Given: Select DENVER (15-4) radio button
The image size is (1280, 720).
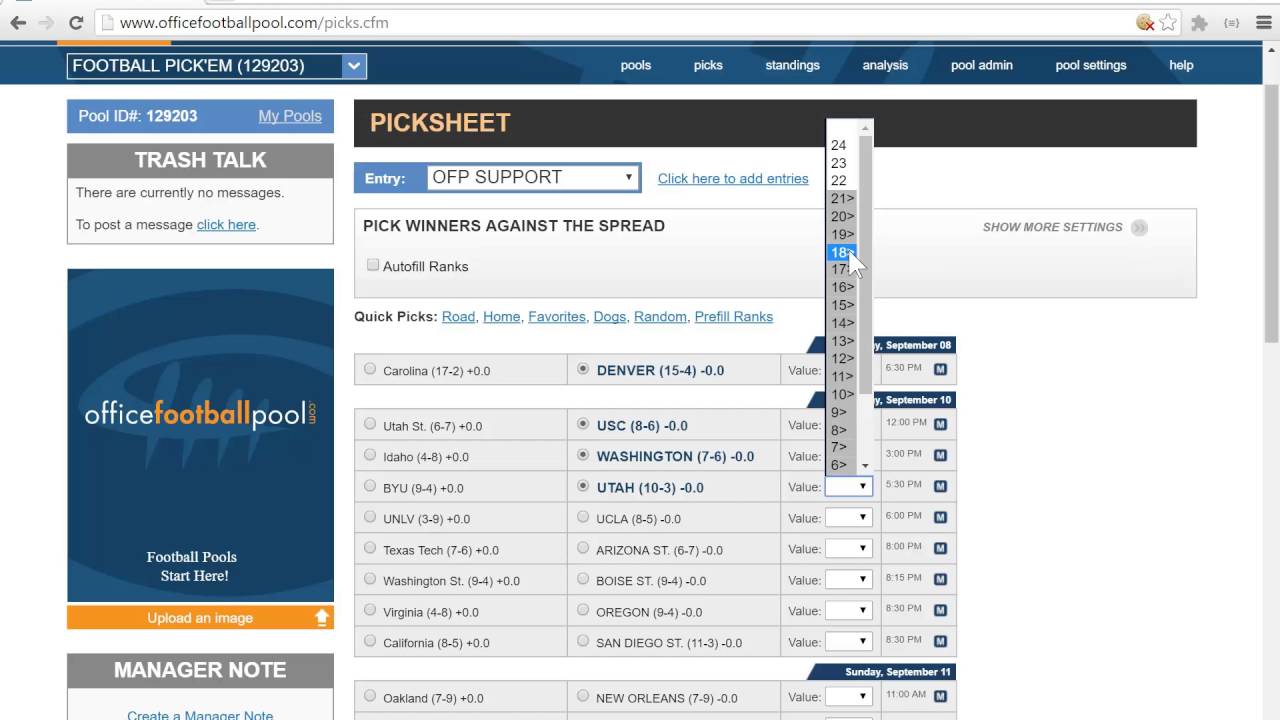Looking at the screenshot, I should pos(583,369).
